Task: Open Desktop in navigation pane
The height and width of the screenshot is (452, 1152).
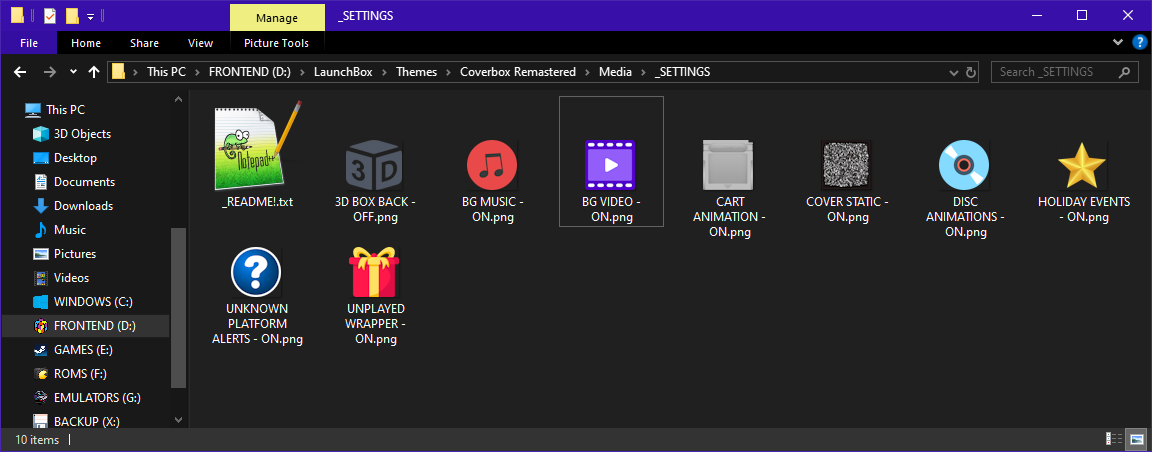Action: pyautogui.click(x=75, y=158)
